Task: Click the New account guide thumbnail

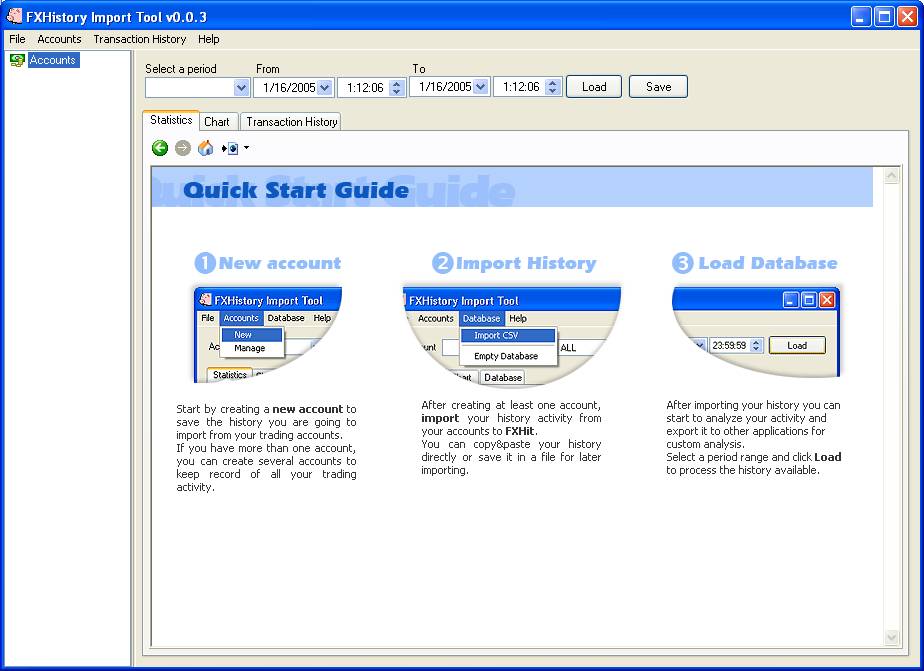Action: (x=267, y=334)
